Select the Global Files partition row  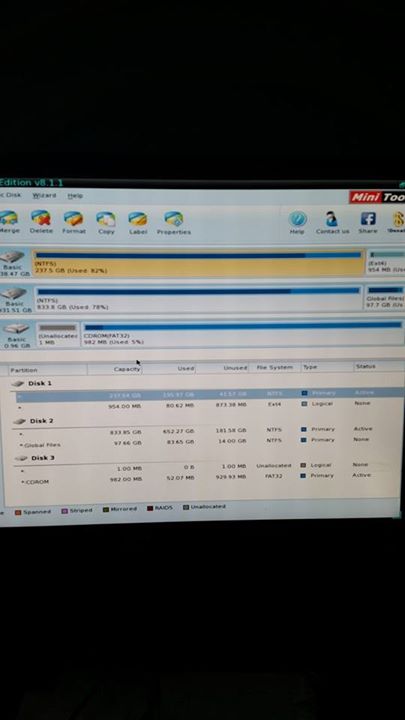[x=207, y=443]
